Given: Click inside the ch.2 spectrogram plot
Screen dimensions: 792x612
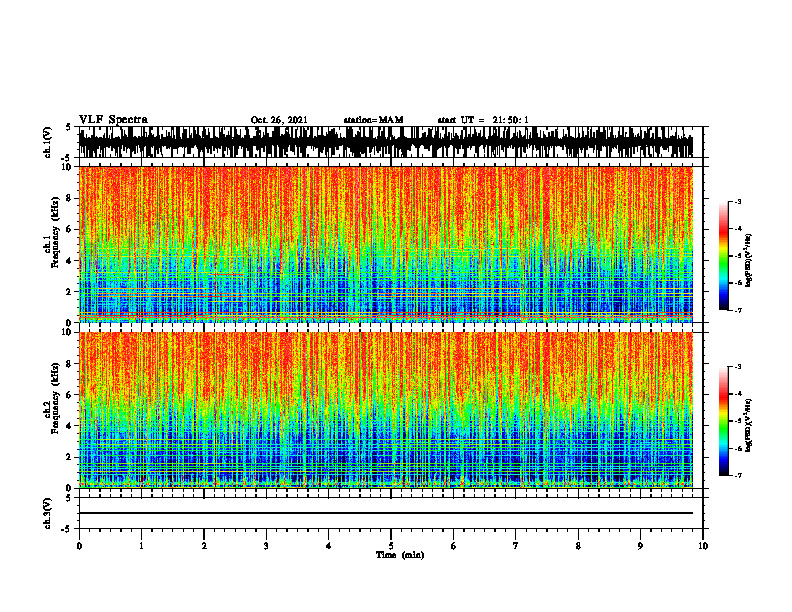Looking at the screenshot, I should [386, 410].
